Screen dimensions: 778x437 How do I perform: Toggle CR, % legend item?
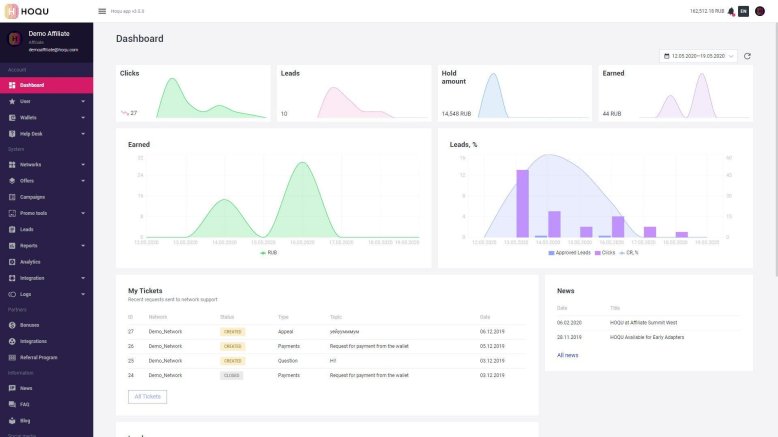(x=629, y=252)
